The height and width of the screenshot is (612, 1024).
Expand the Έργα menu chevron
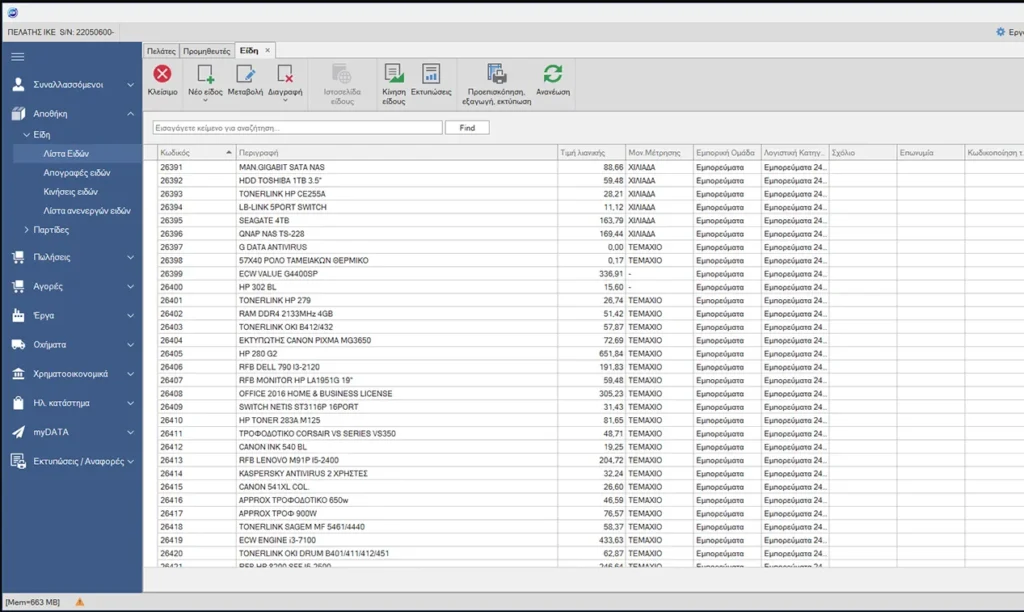pyautogui.click(x=131, y=315)
